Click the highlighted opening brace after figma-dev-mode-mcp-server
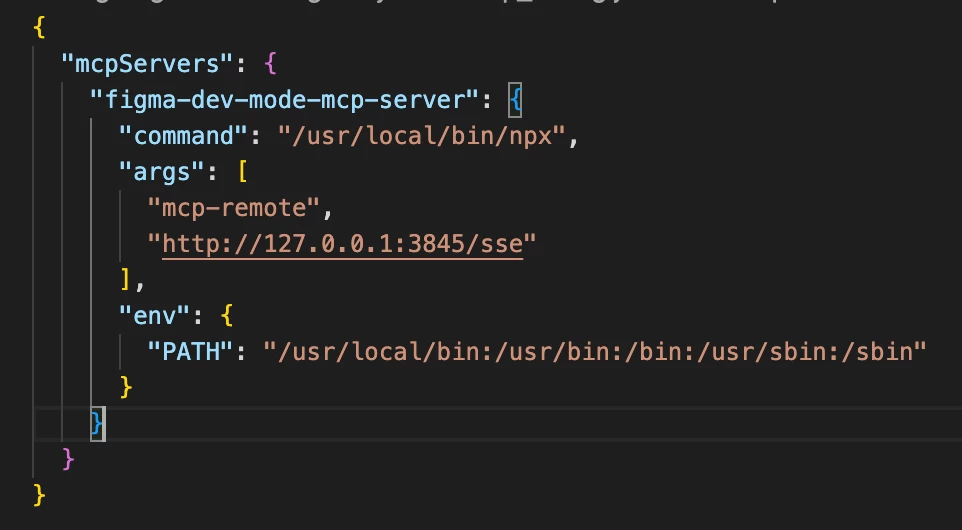Viewport: 962px width, 530px height. pos(515,100)
